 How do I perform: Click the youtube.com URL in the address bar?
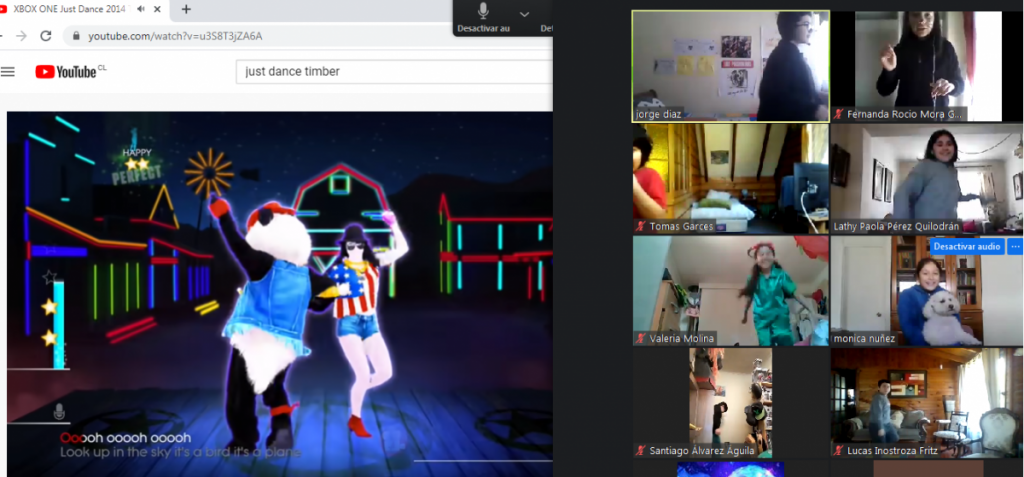pos(175,36)
